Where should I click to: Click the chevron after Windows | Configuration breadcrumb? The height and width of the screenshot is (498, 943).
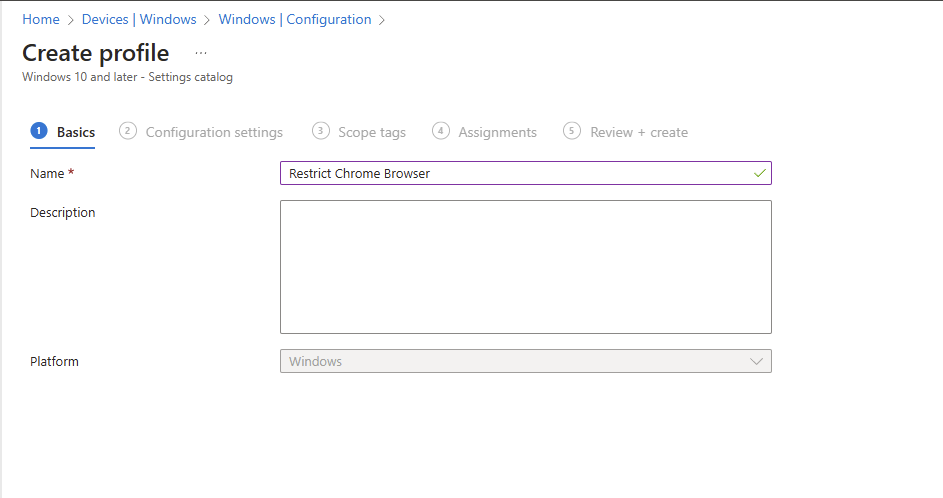coord(383,20)
